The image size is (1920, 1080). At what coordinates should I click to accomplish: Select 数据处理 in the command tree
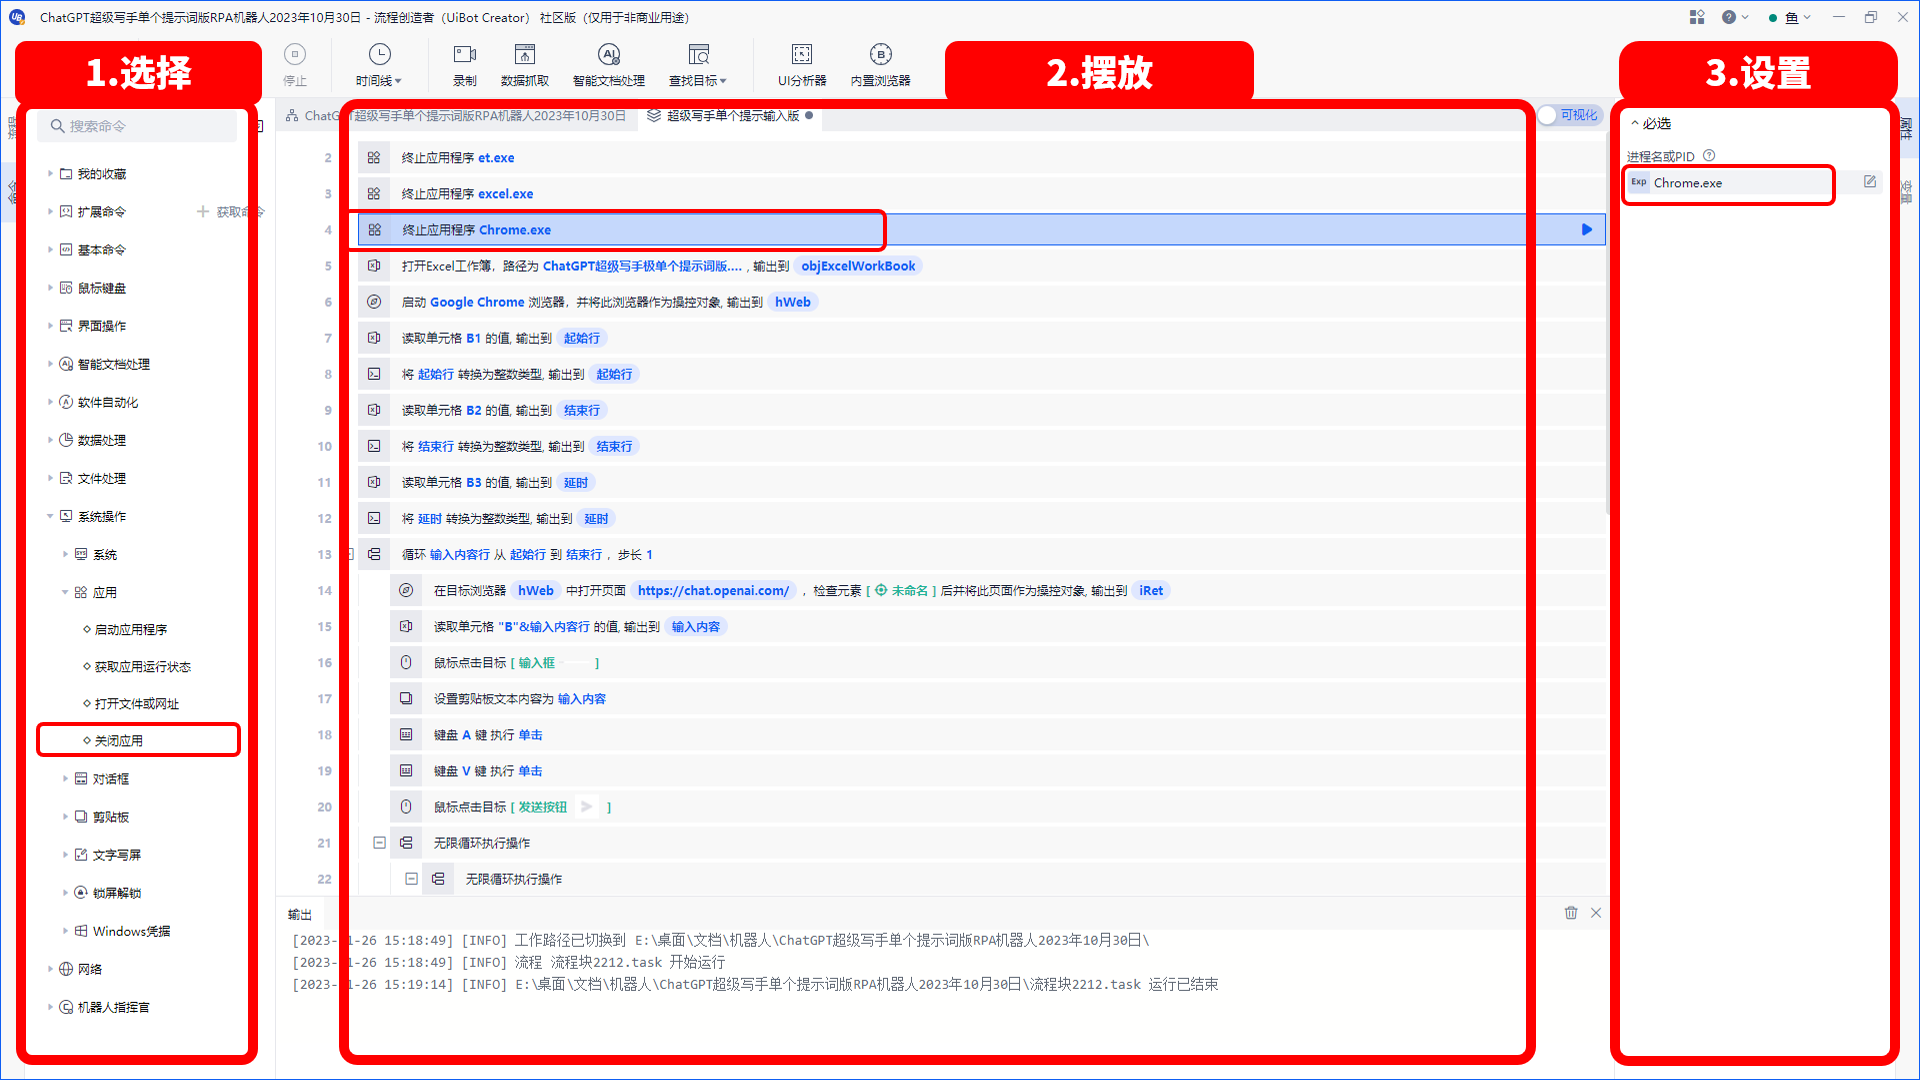[x=102, y=441]
